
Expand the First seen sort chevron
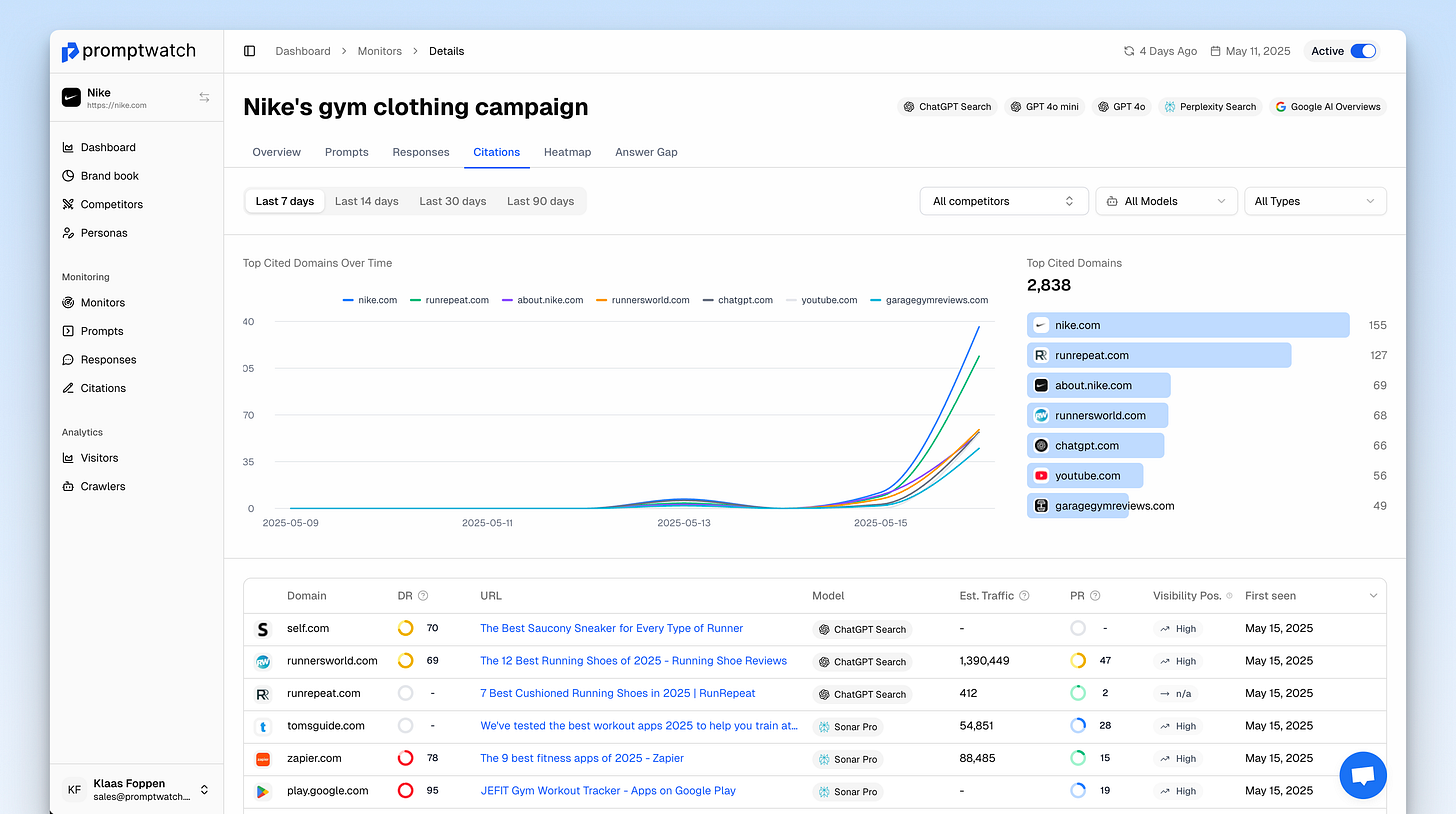(x=1373, y=596)
